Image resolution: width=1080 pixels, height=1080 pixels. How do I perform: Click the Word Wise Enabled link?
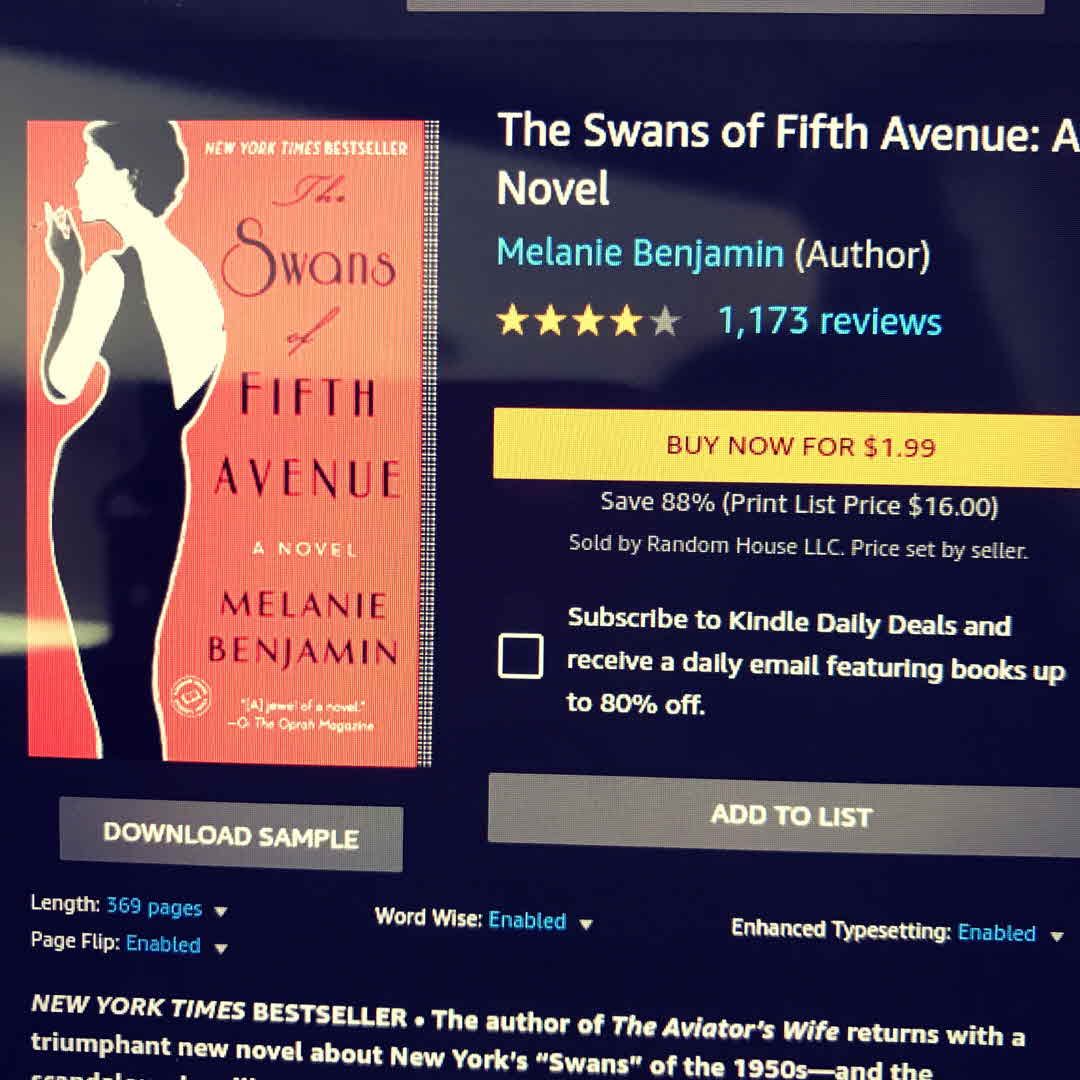click(x=527, y=920)
